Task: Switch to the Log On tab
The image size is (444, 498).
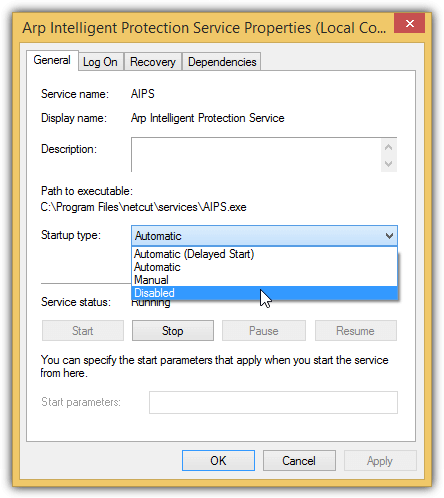Action: (x=100, y=62)
